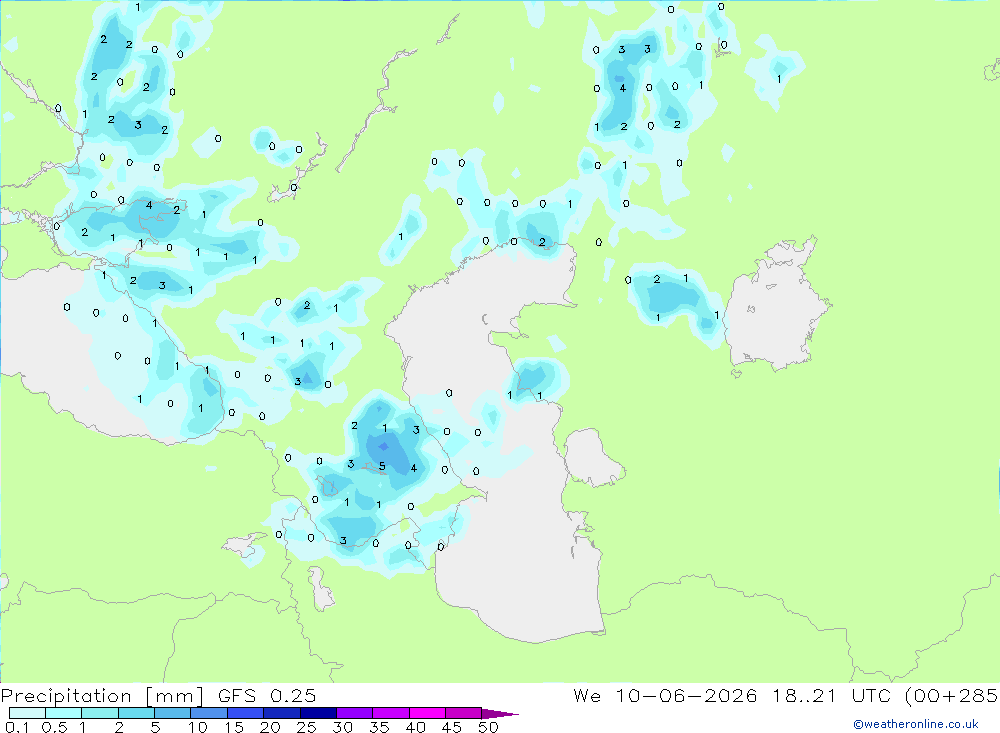Select the 10–15 mm legend swatch

click(209, 713)
